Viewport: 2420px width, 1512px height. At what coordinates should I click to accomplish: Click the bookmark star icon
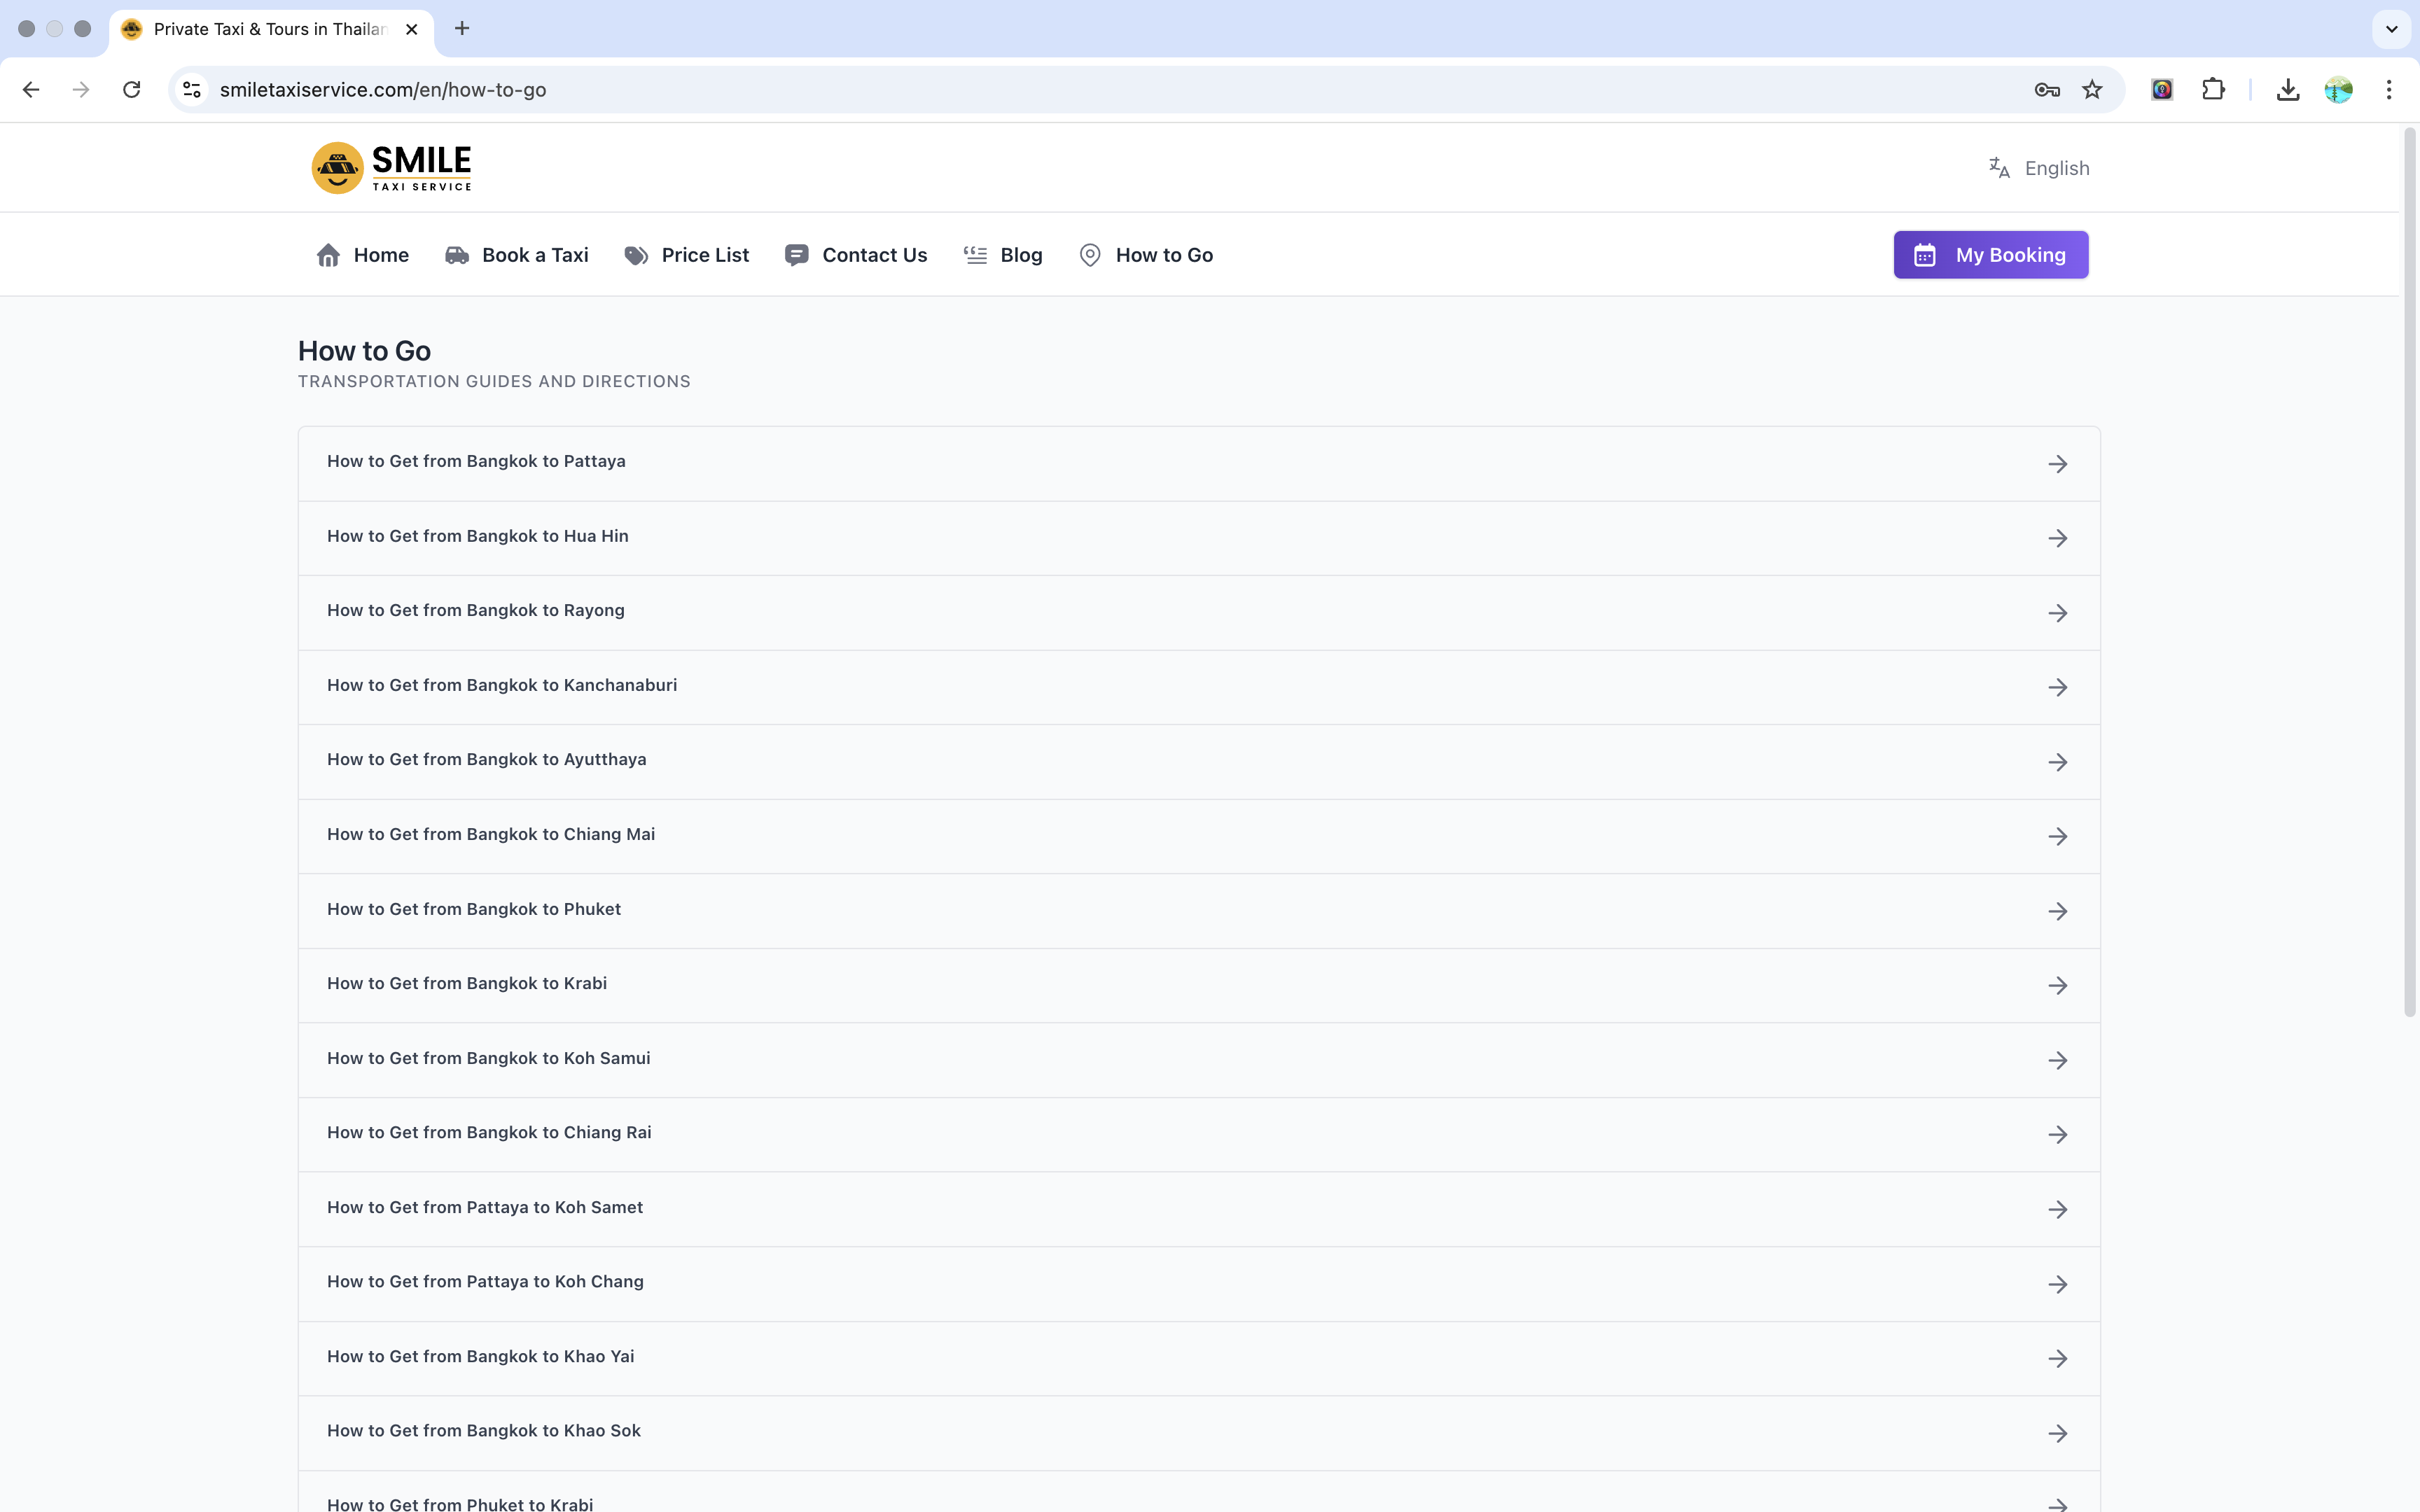coord(2092,90)
